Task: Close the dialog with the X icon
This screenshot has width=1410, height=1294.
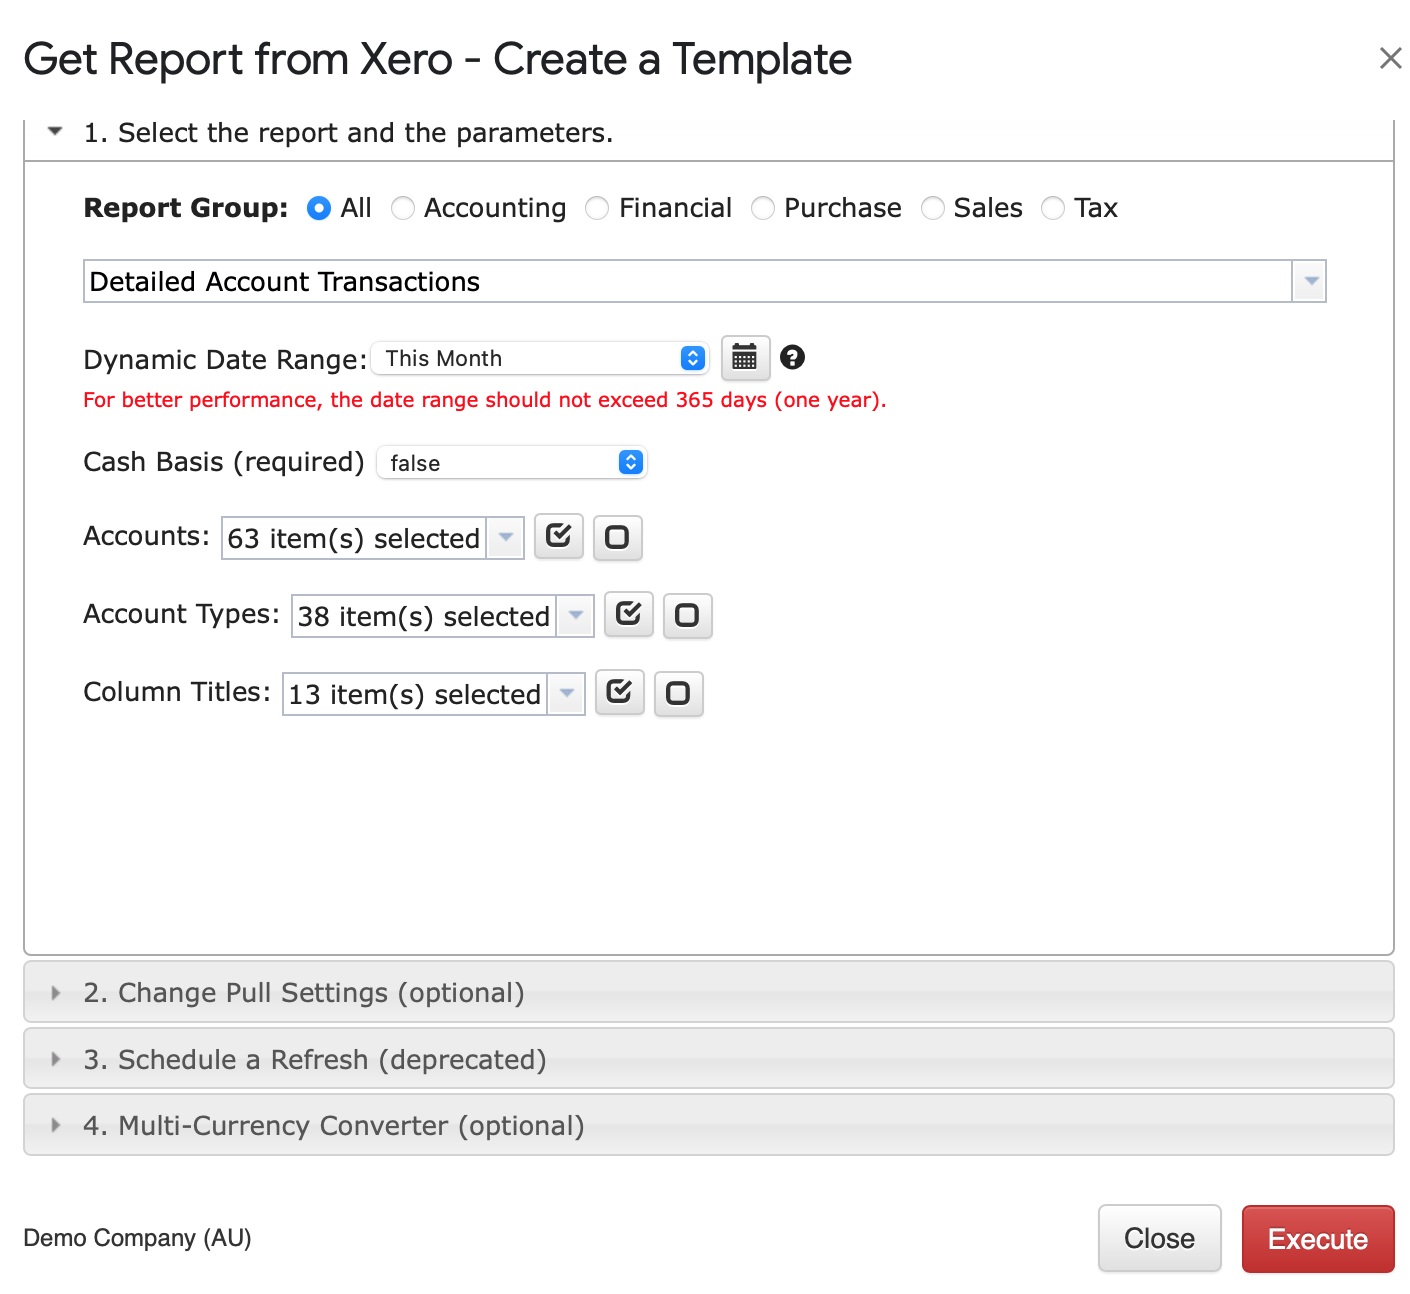Action: [1390, 58]
